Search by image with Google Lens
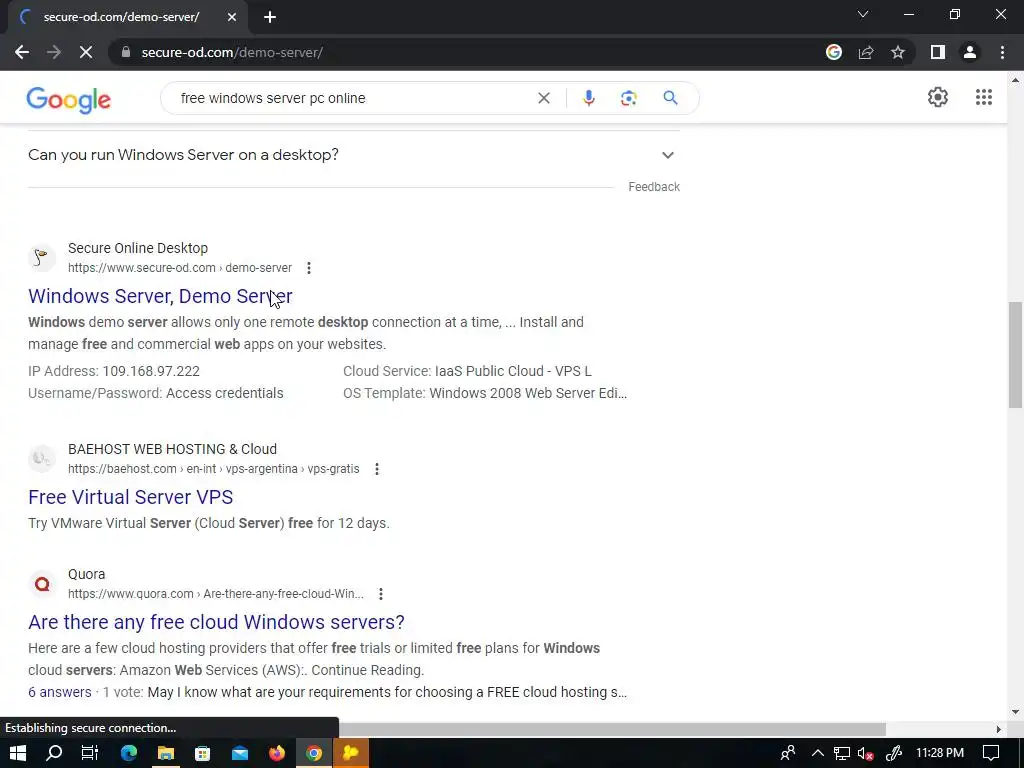 [628, 98]
